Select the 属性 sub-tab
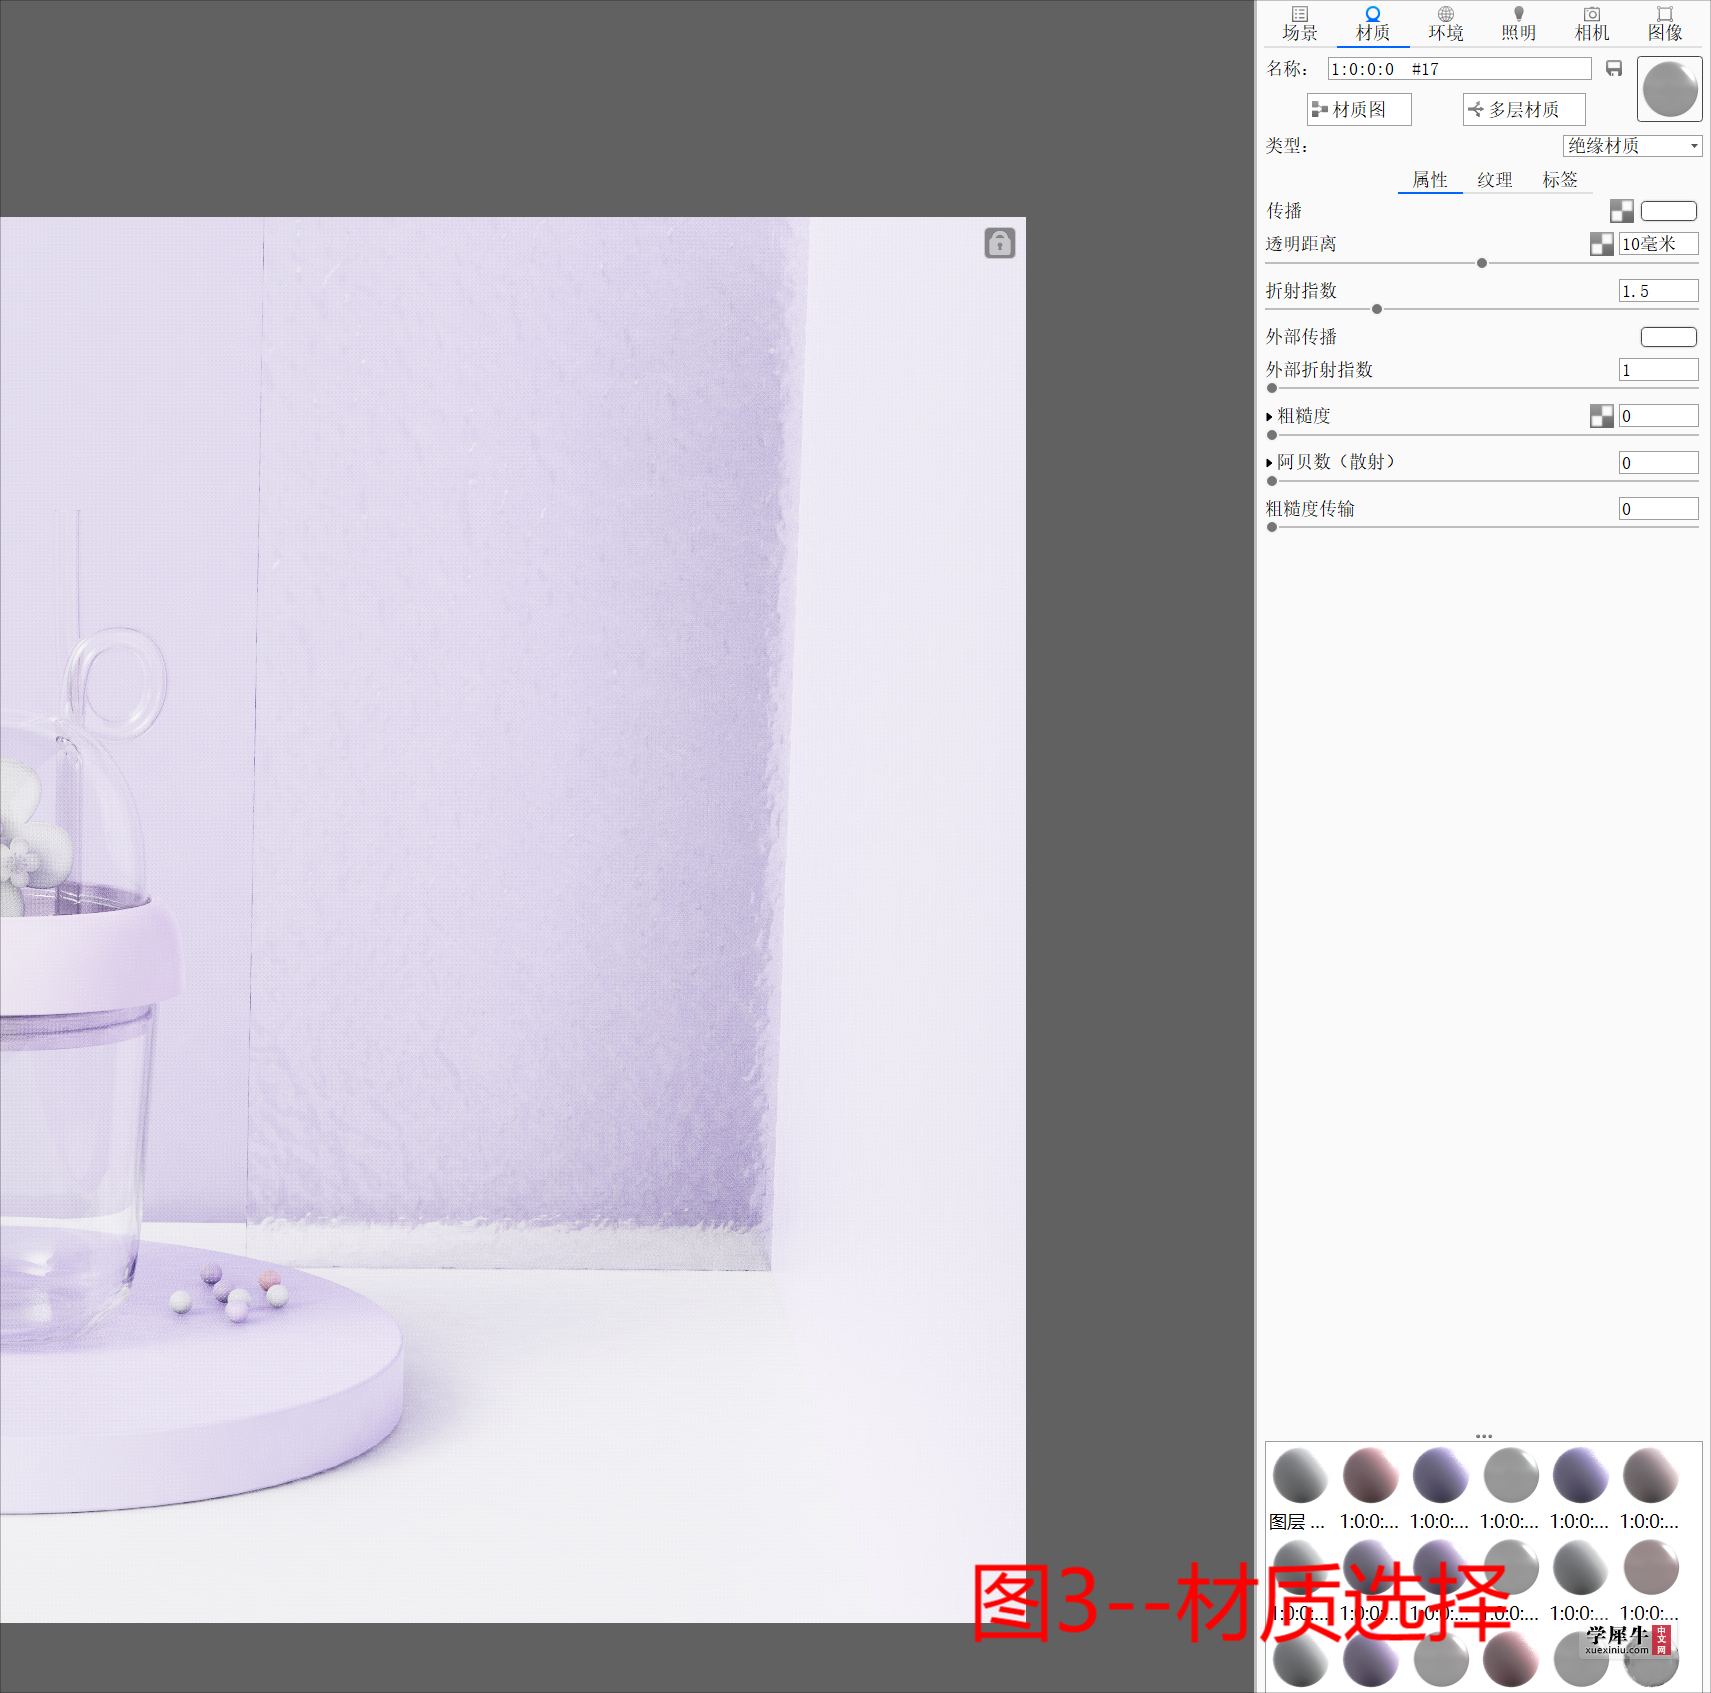 tap(1430, 180)
